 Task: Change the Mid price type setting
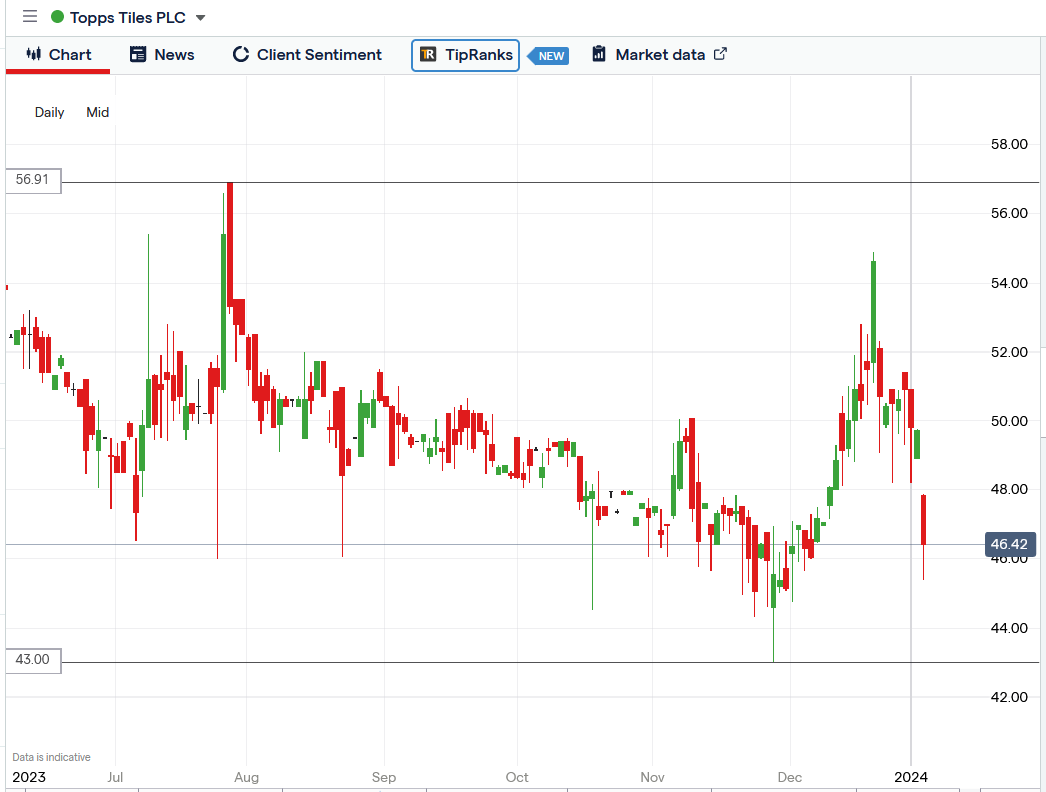[97, 112]
